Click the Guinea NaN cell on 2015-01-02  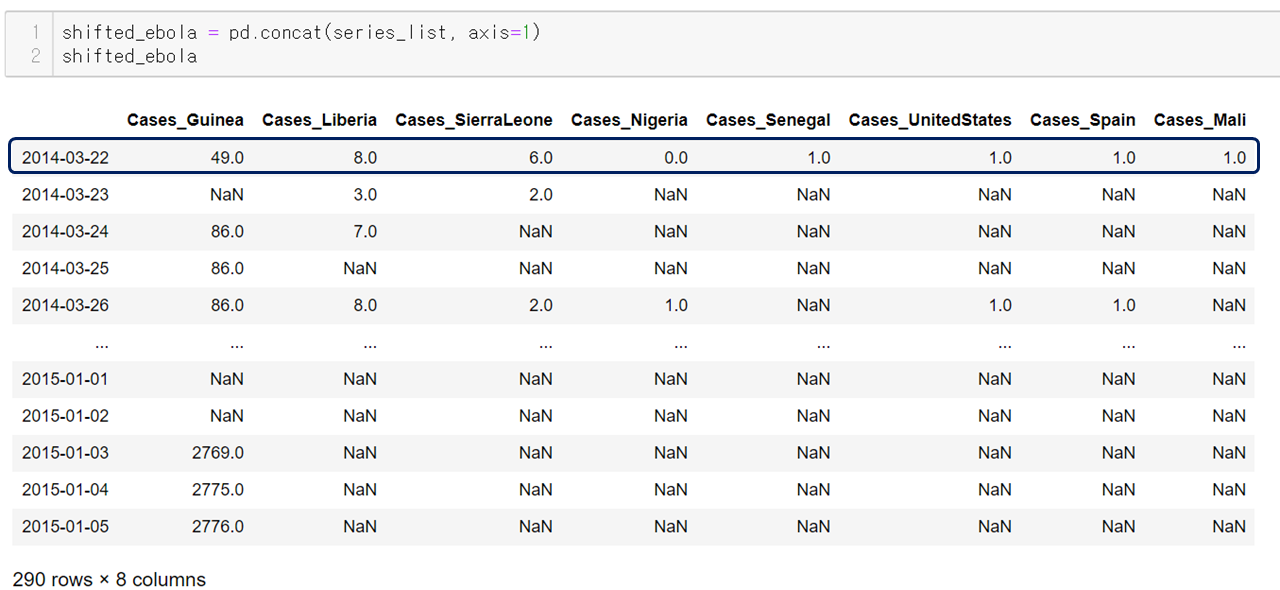coord(227,416)
